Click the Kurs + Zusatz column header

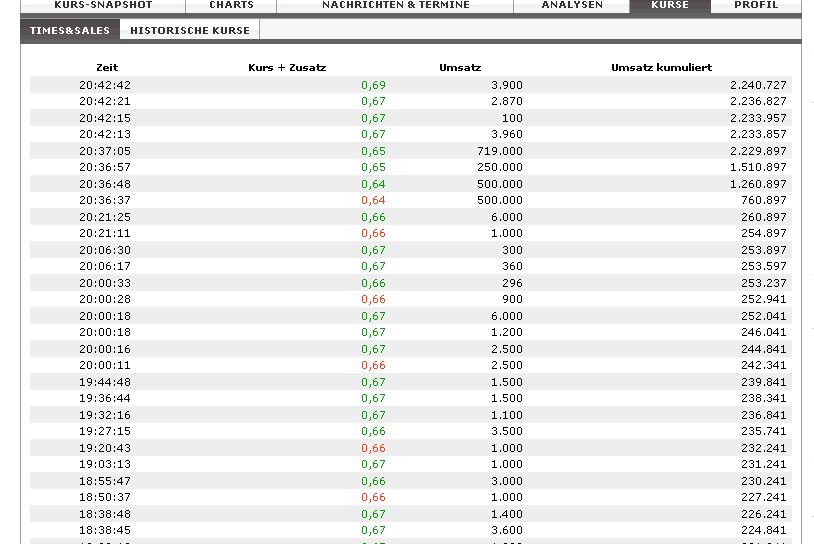287,67
